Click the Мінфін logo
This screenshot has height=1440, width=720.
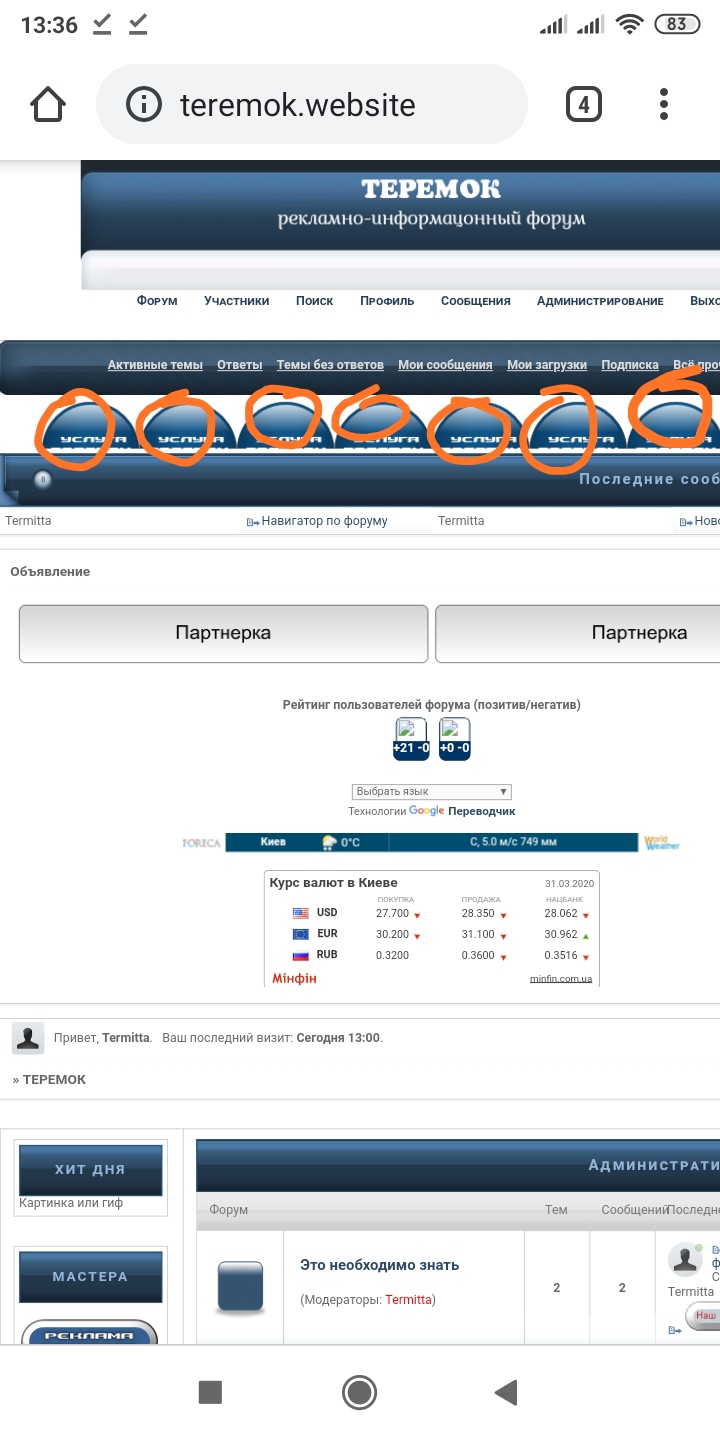(x=294, y=978)
